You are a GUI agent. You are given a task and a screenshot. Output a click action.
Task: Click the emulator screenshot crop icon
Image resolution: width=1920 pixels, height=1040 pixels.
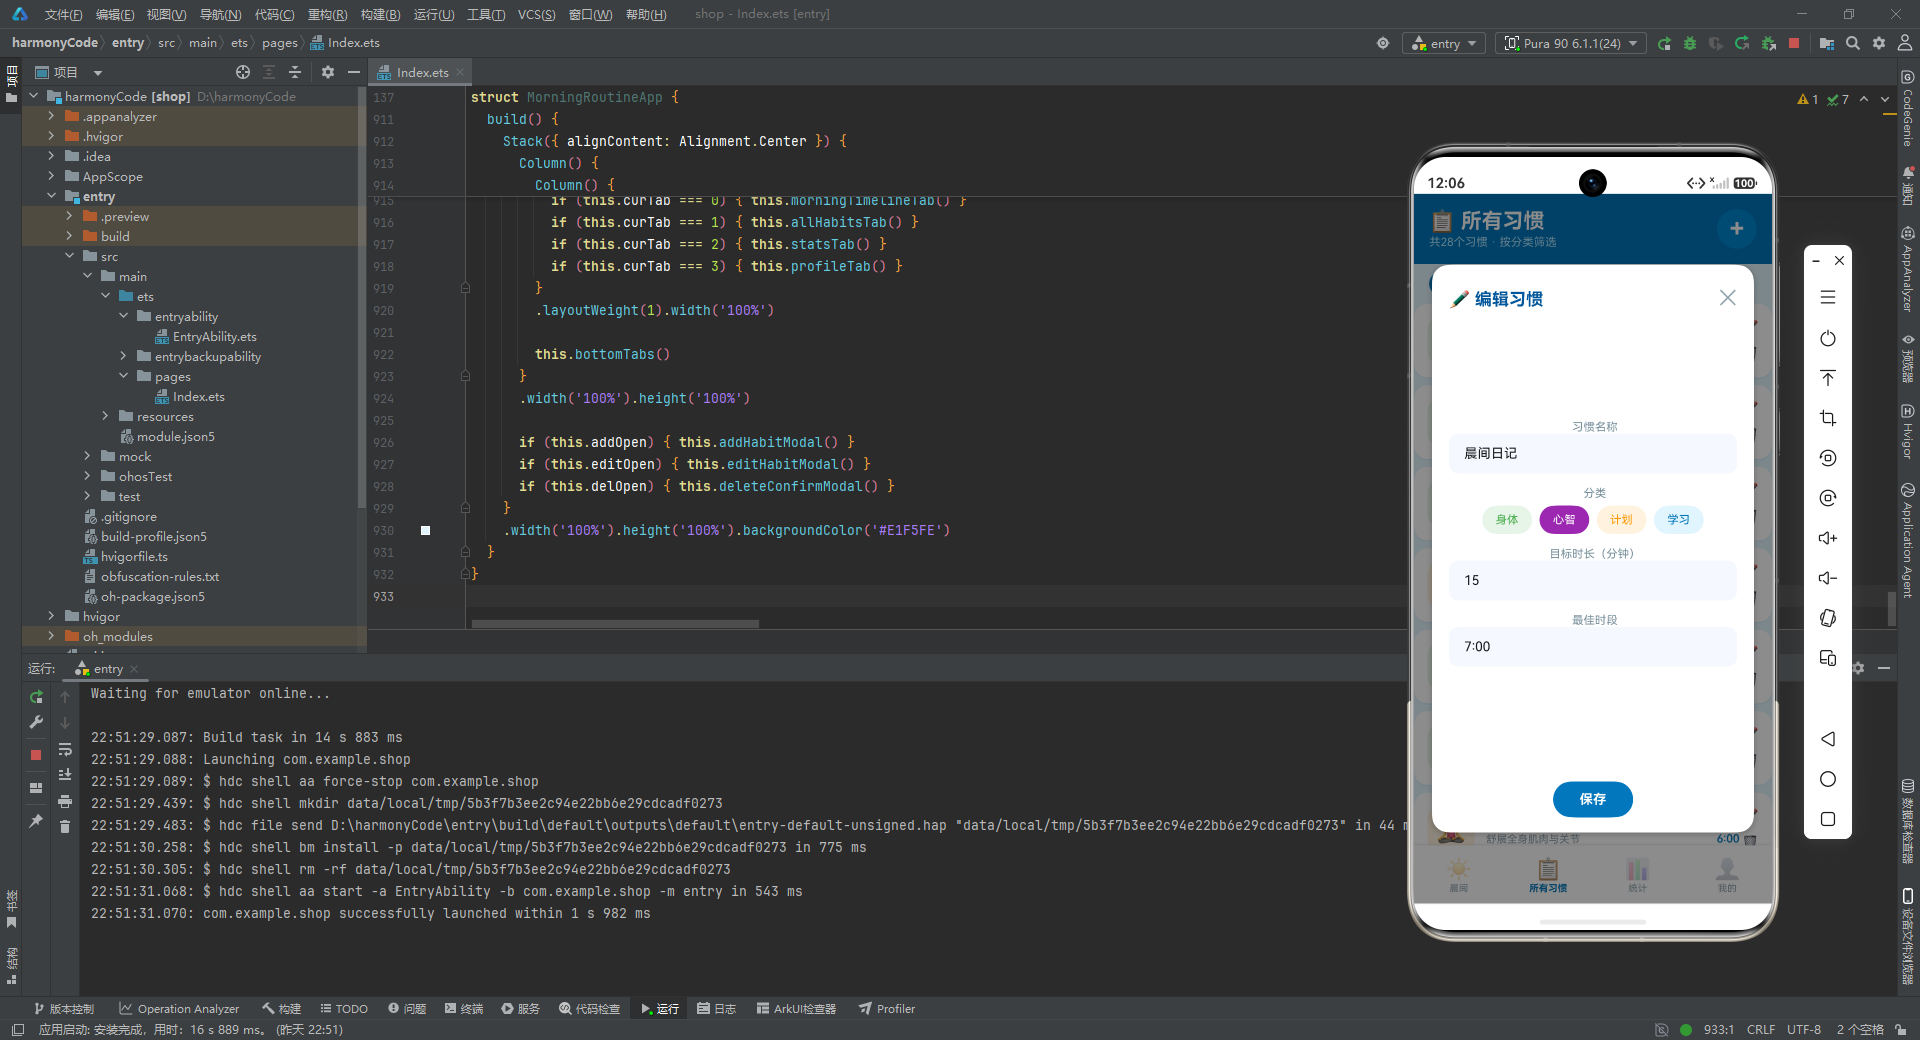point(1828,418)
